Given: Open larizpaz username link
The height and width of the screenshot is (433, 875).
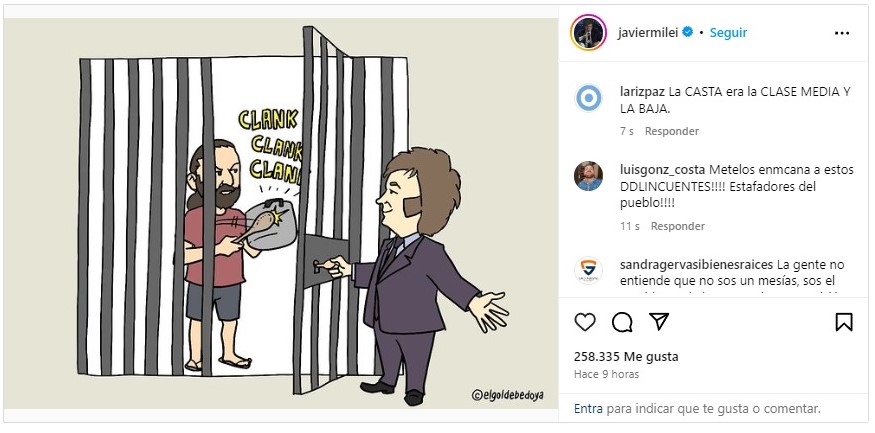Looking at the screenshot, I should tap(642, 92).
